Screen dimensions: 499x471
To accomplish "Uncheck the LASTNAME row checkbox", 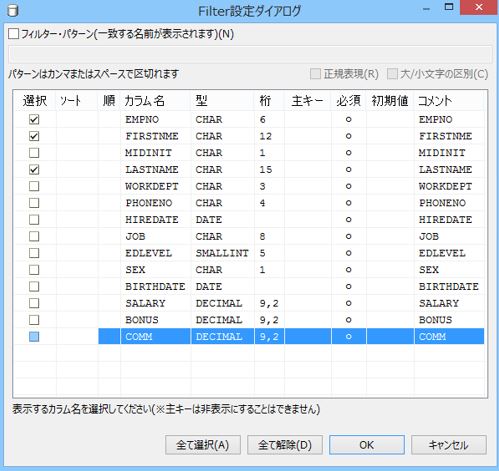I will (x=34, y=170).
